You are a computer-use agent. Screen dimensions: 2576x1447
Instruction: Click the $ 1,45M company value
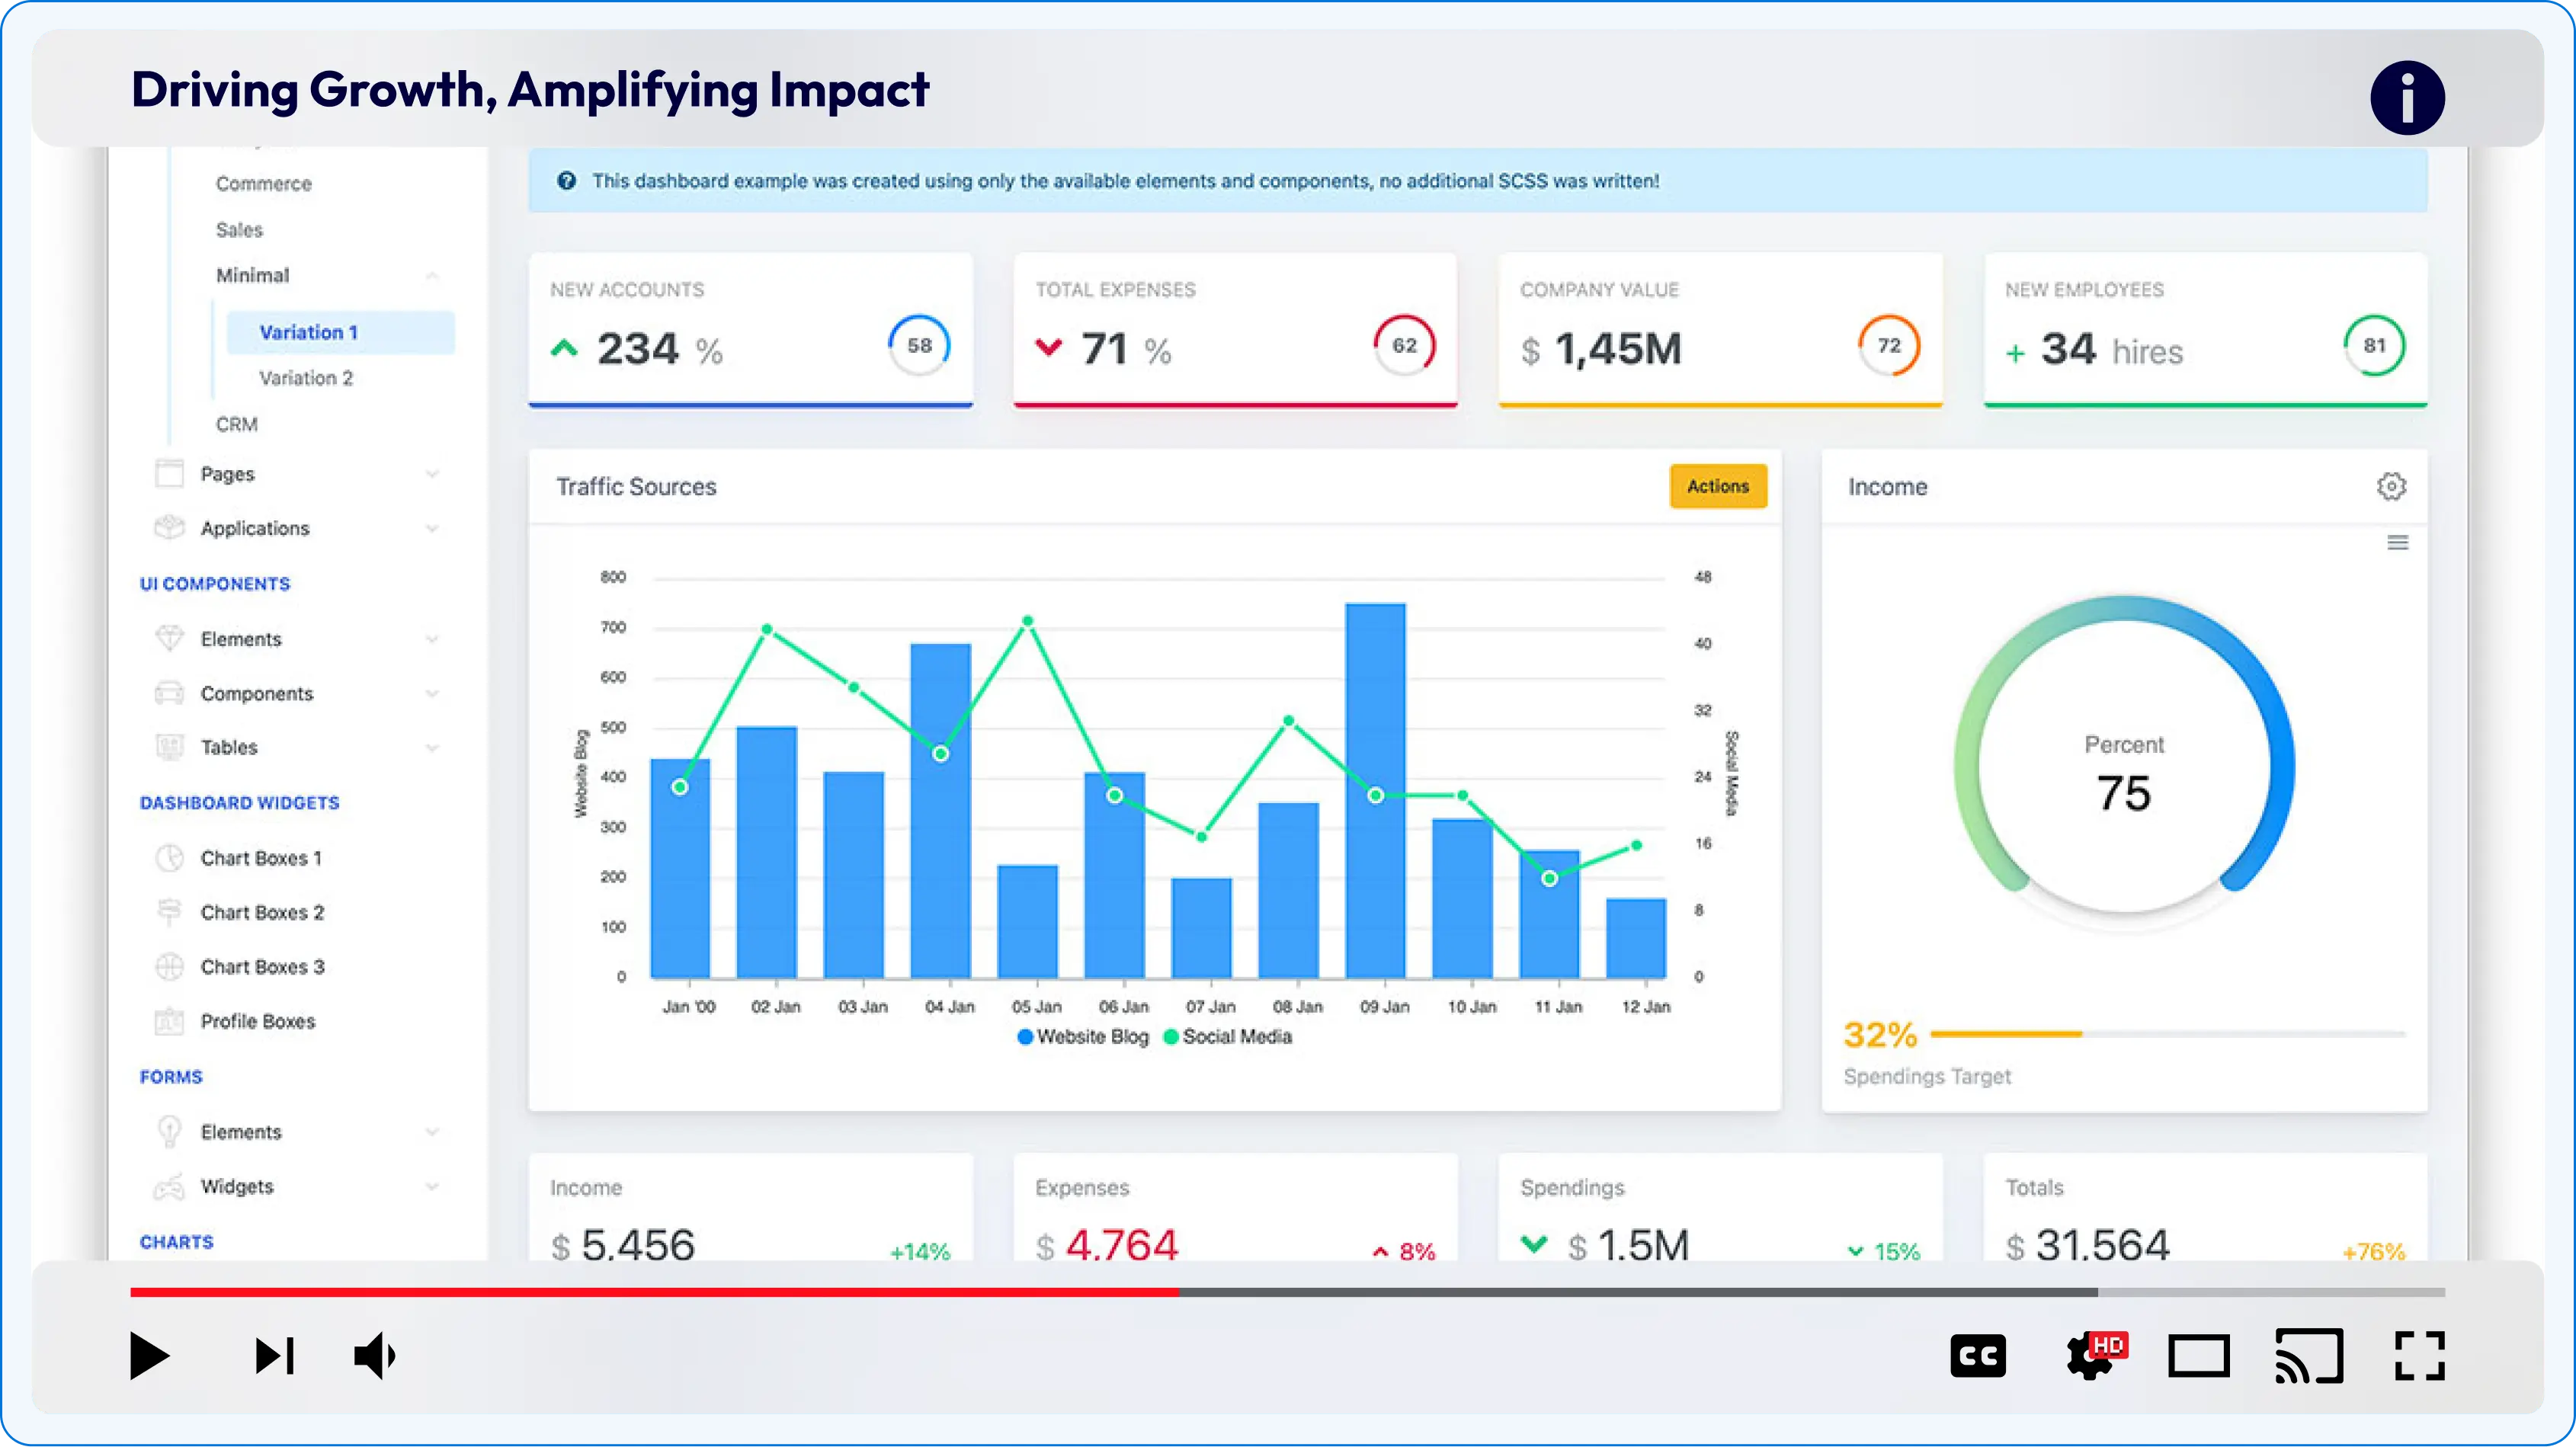(1601, 349)
